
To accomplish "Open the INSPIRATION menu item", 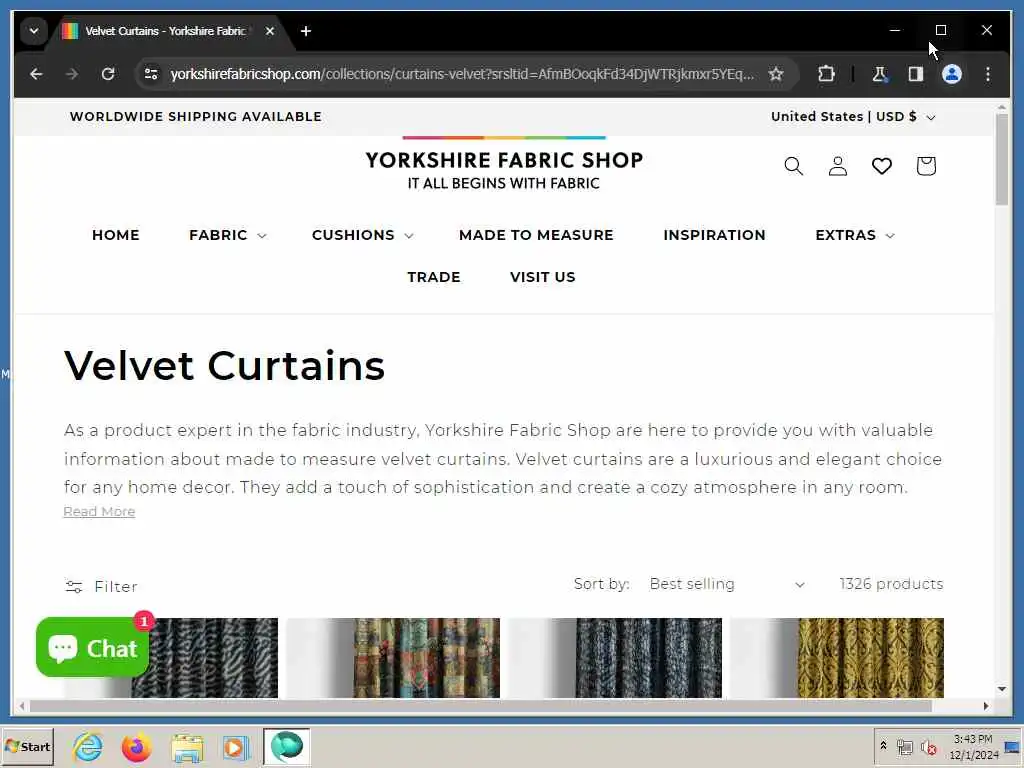I will (714, 235).
